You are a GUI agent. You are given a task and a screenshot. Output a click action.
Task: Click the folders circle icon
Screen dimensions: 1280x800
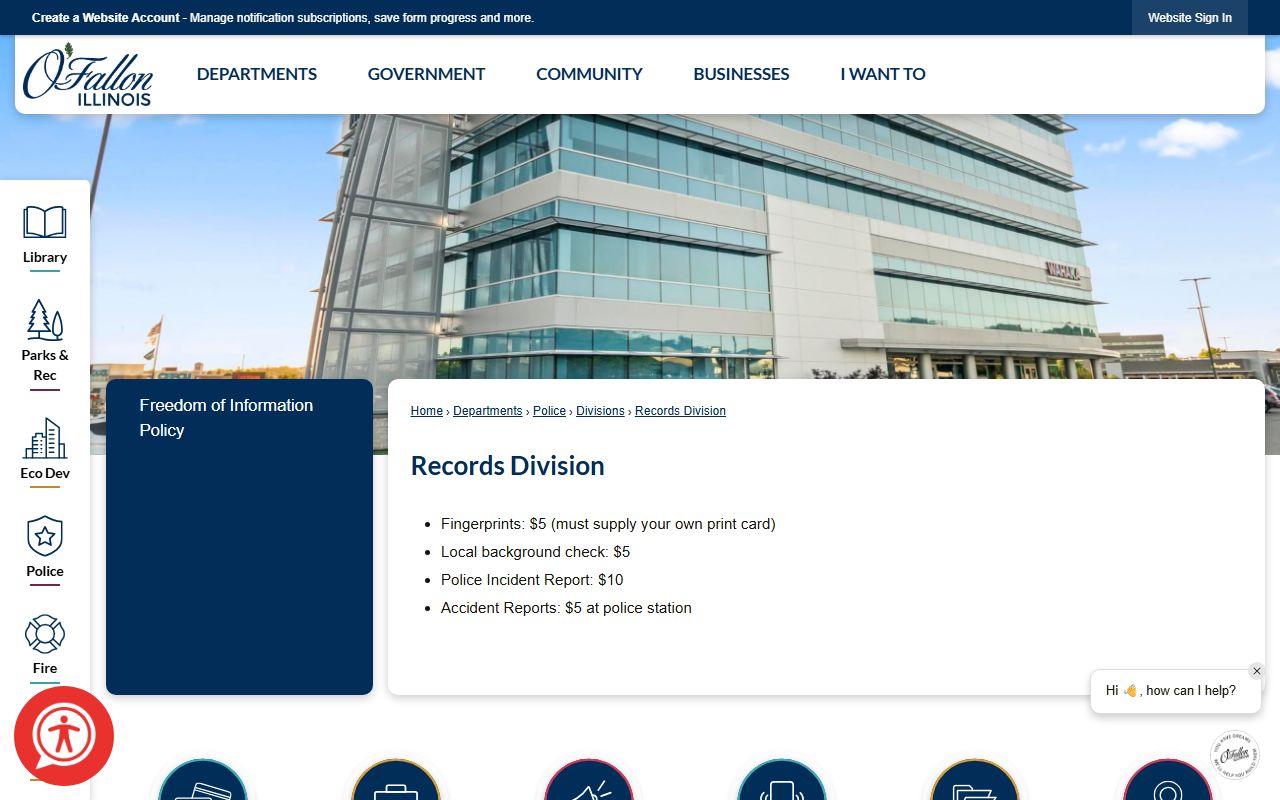tap(975, 780)
